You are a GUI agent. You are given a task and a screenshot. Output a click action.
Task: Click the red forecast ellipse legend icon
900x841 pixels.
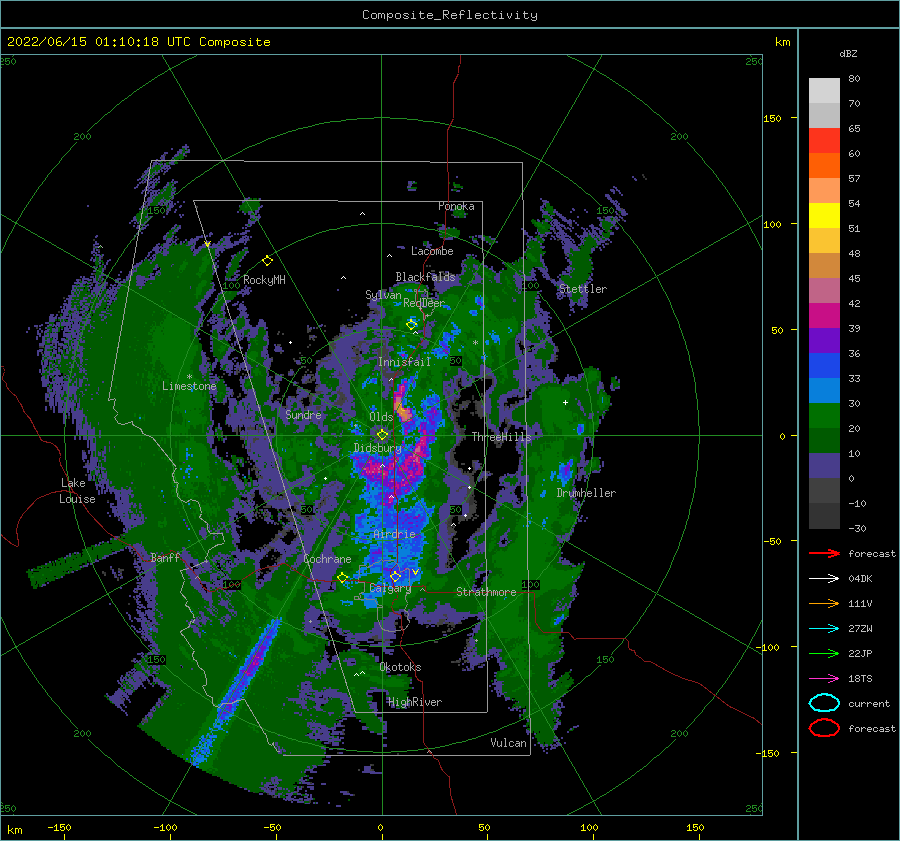[x=824, y=728]
